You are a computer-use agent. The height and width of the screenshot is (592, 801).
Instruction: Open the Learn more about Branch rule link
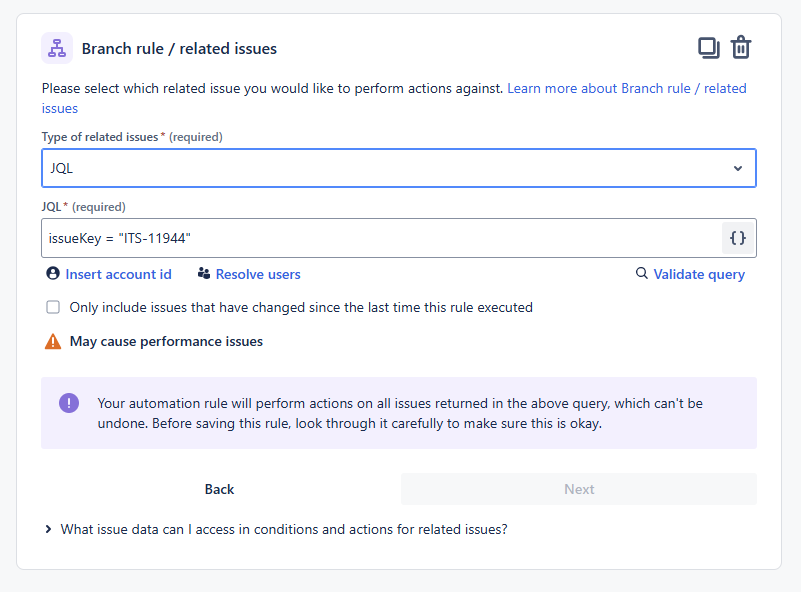pyautogui.click(x=626, y=88)
